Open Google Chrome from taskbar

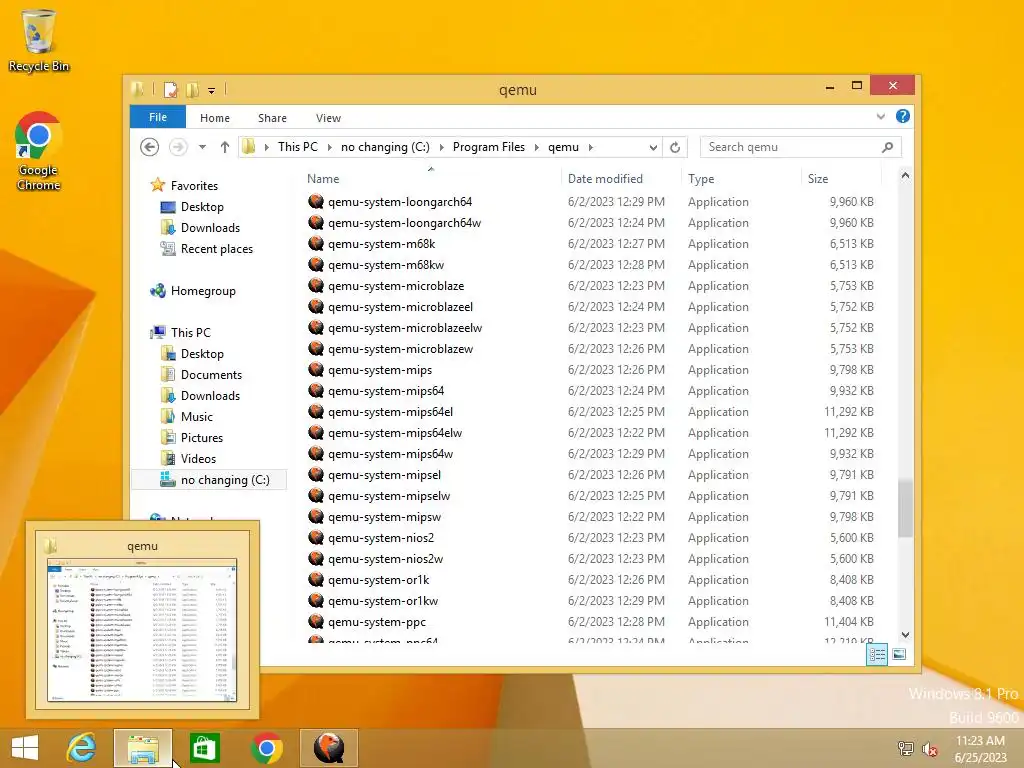click(266, 748)
